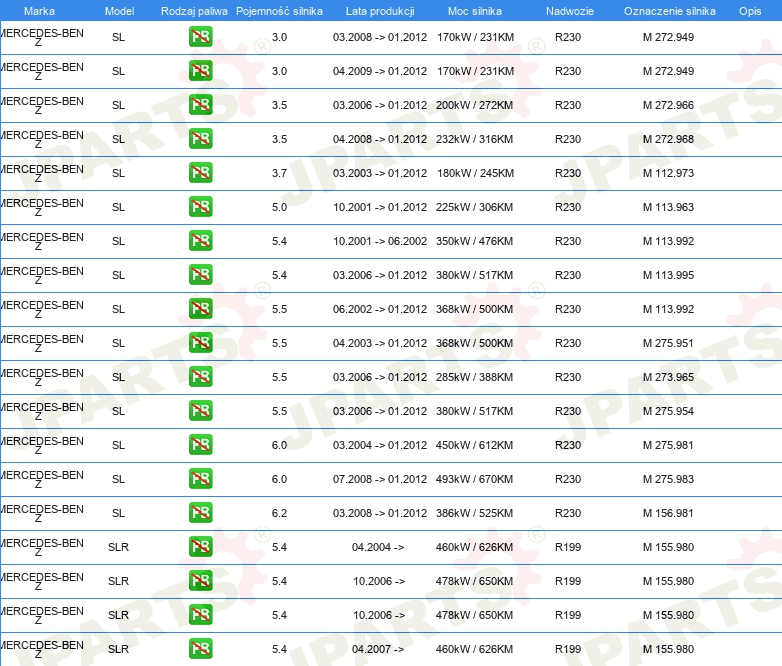This screenshot has width=782, height=666.
Task: Click the fuel icon in the 350kW / 476KM row
Action: point(200,240)
